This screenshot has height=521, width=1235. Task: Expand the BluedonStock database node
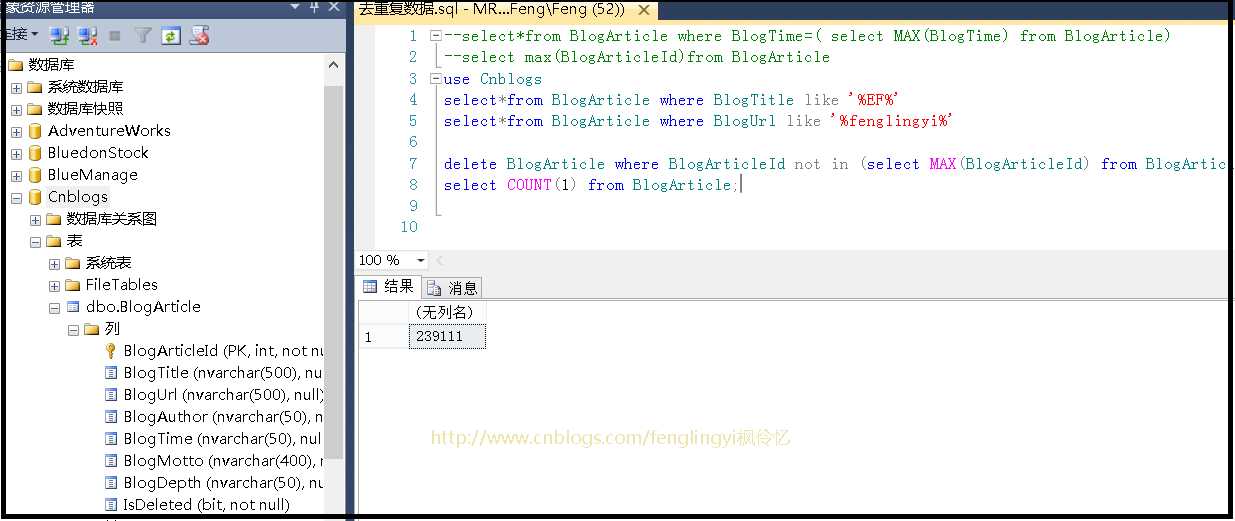[16, 154]
